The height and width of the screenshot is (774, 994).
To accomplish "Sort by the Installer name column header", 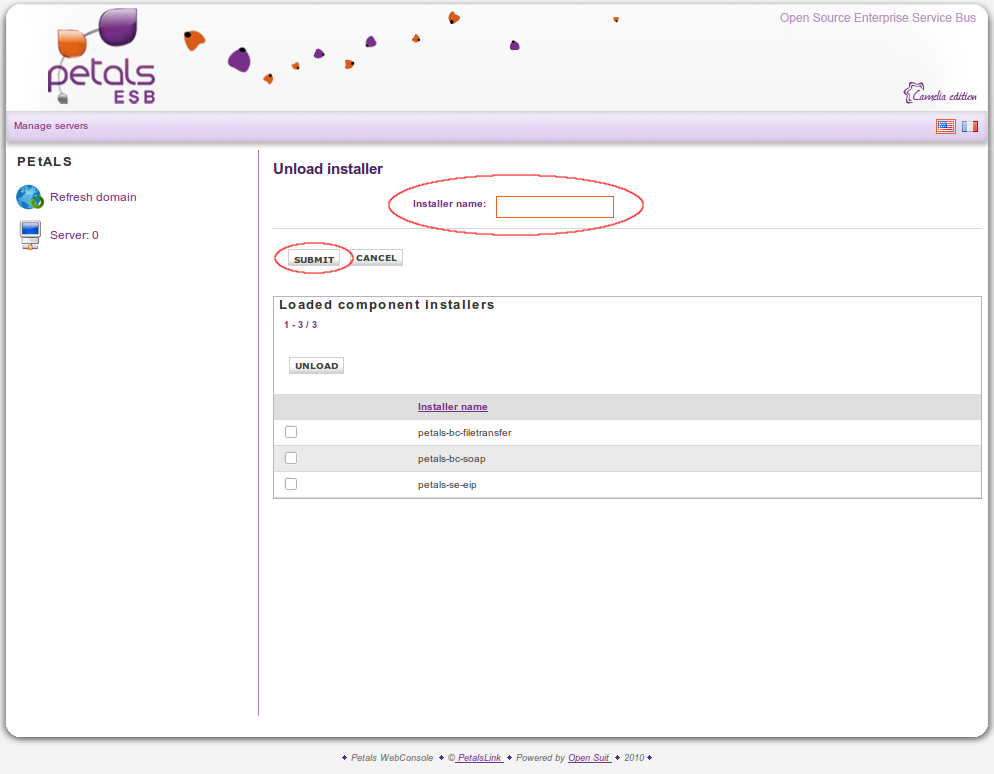I will (x=453, y=407).
